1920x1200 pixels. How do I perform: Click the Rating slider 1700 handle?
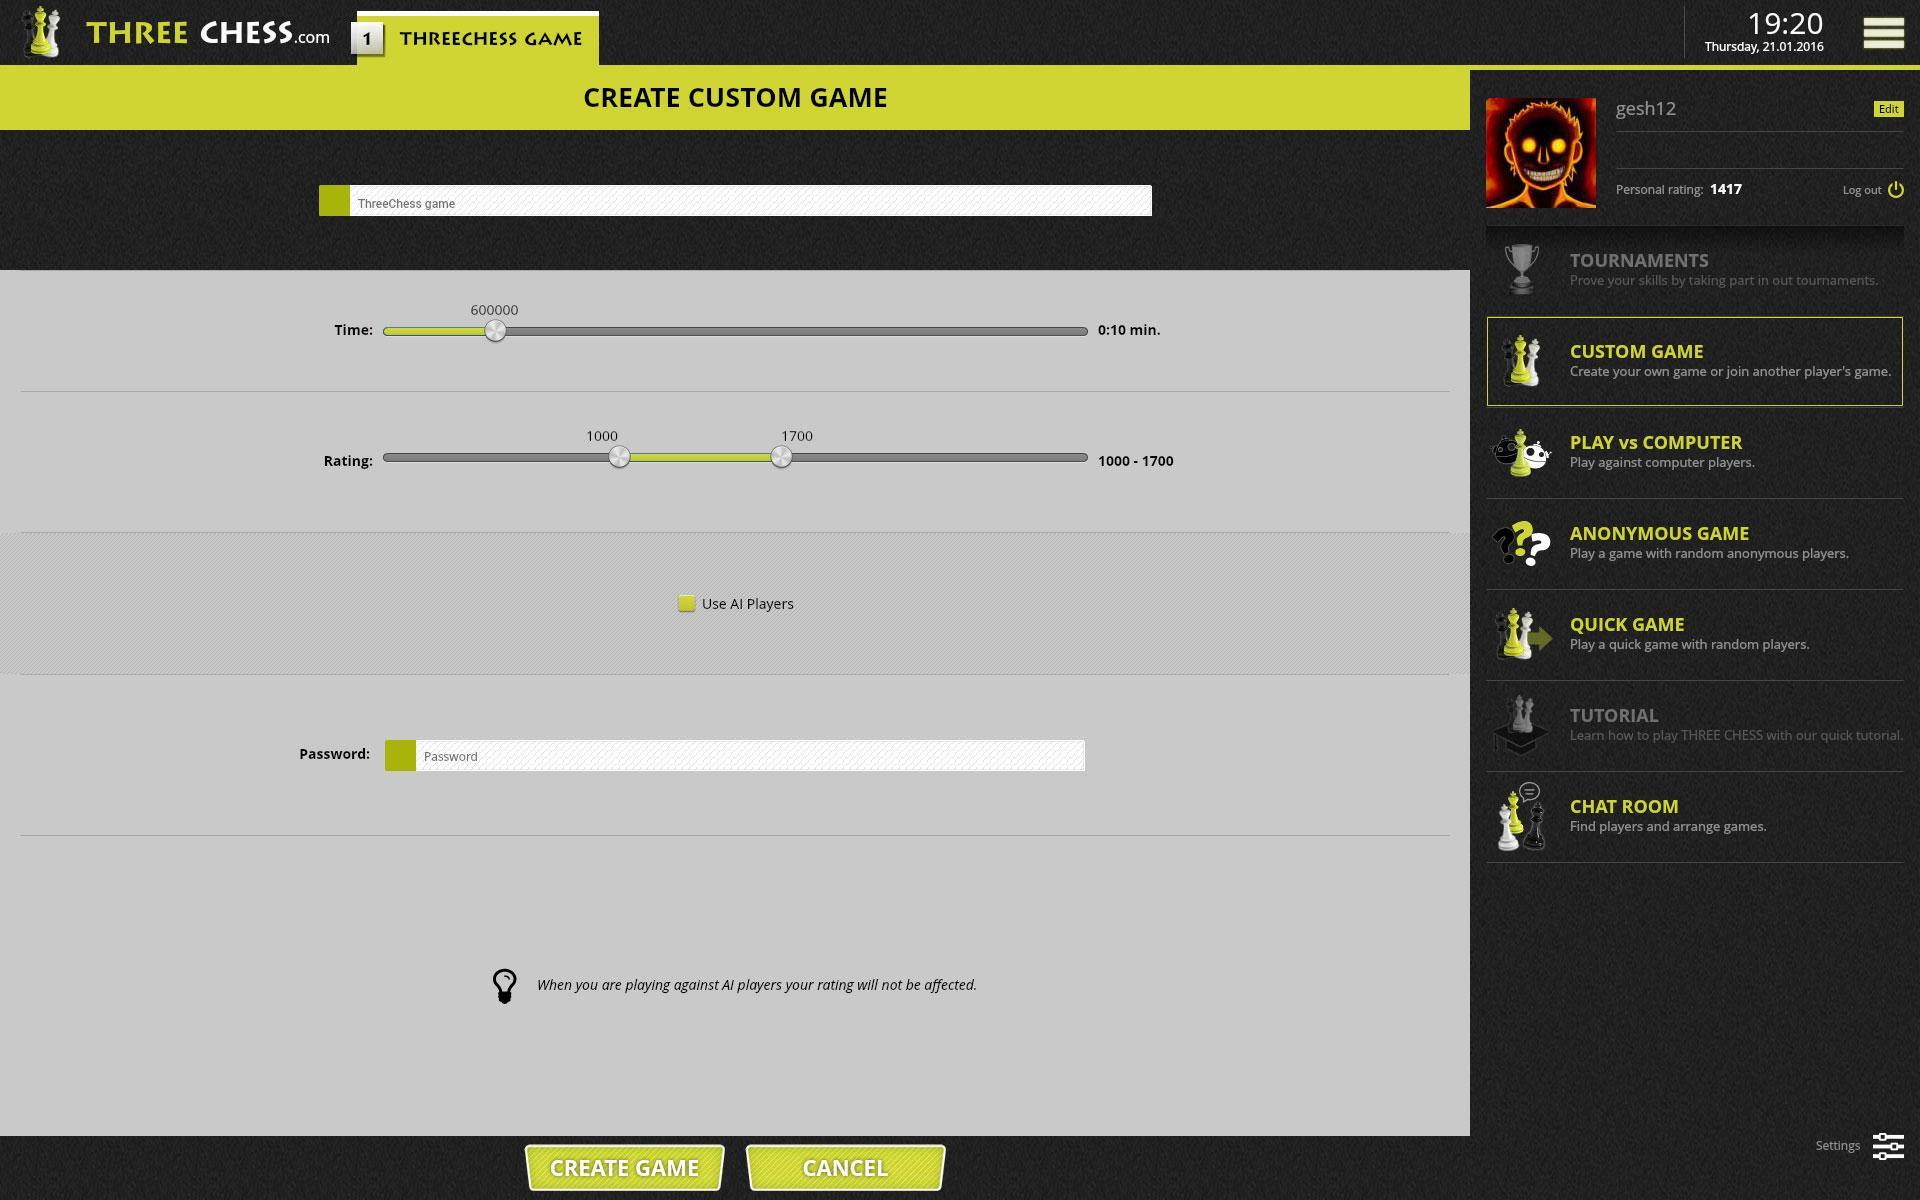pos(781,457)
